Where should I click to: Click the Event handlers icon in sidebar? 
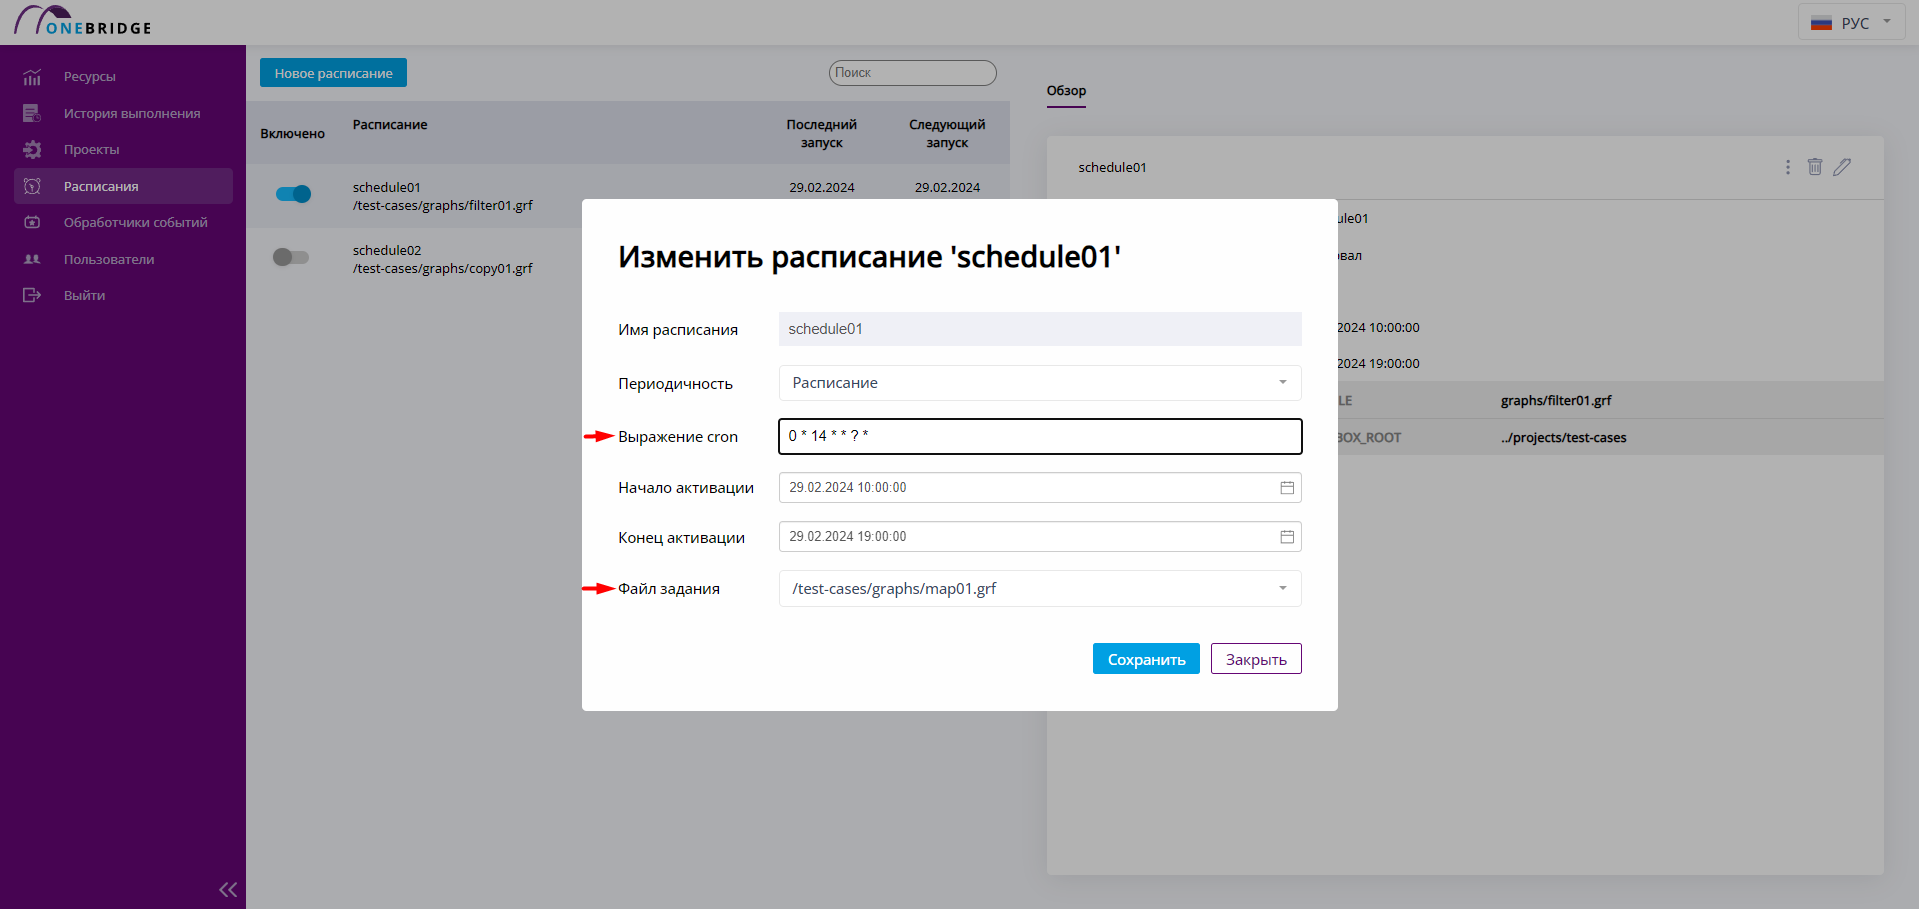[32, 222]
